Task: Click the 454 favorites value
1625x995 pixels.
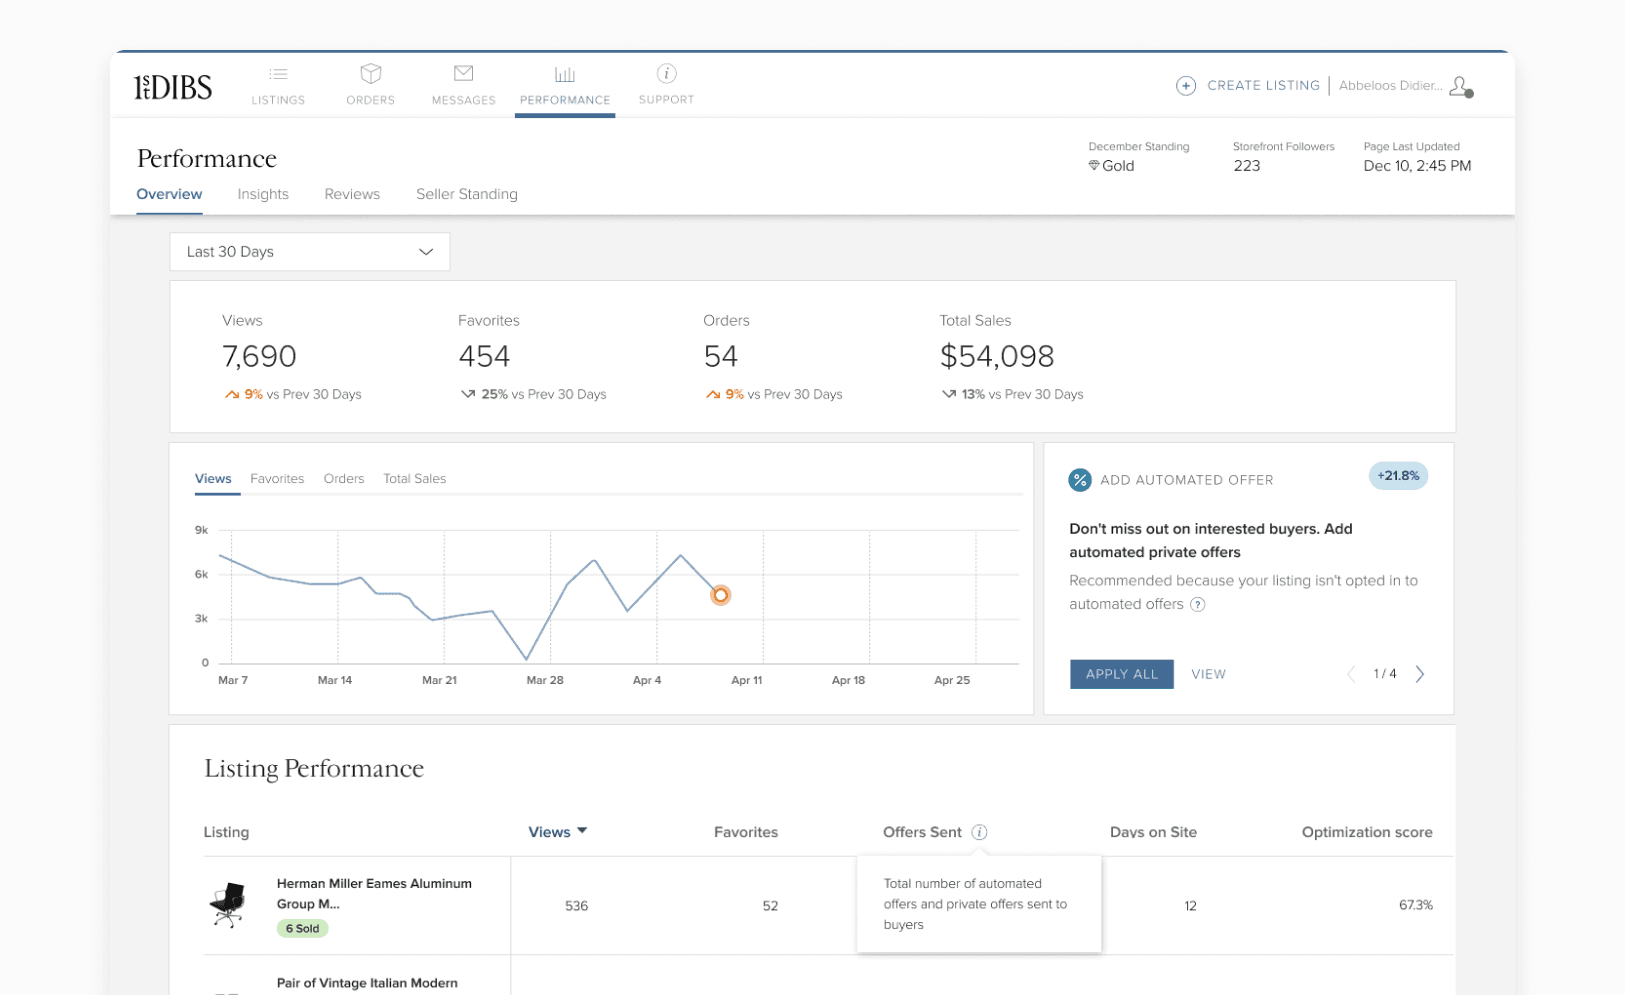Action: pyautogui.click(x=484, y=356)
